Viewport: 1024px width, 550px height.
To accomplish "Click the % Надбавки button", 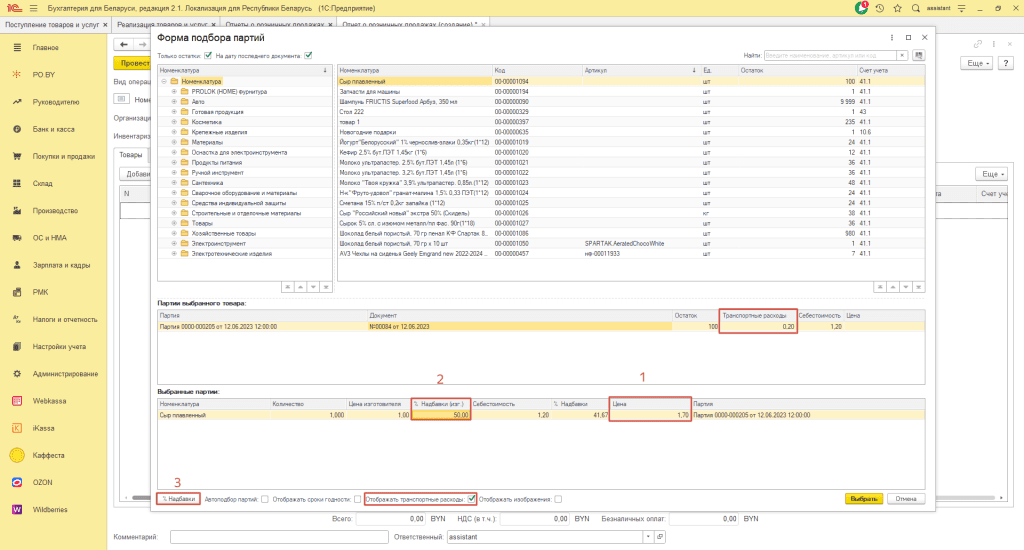I will pos(179,499).
